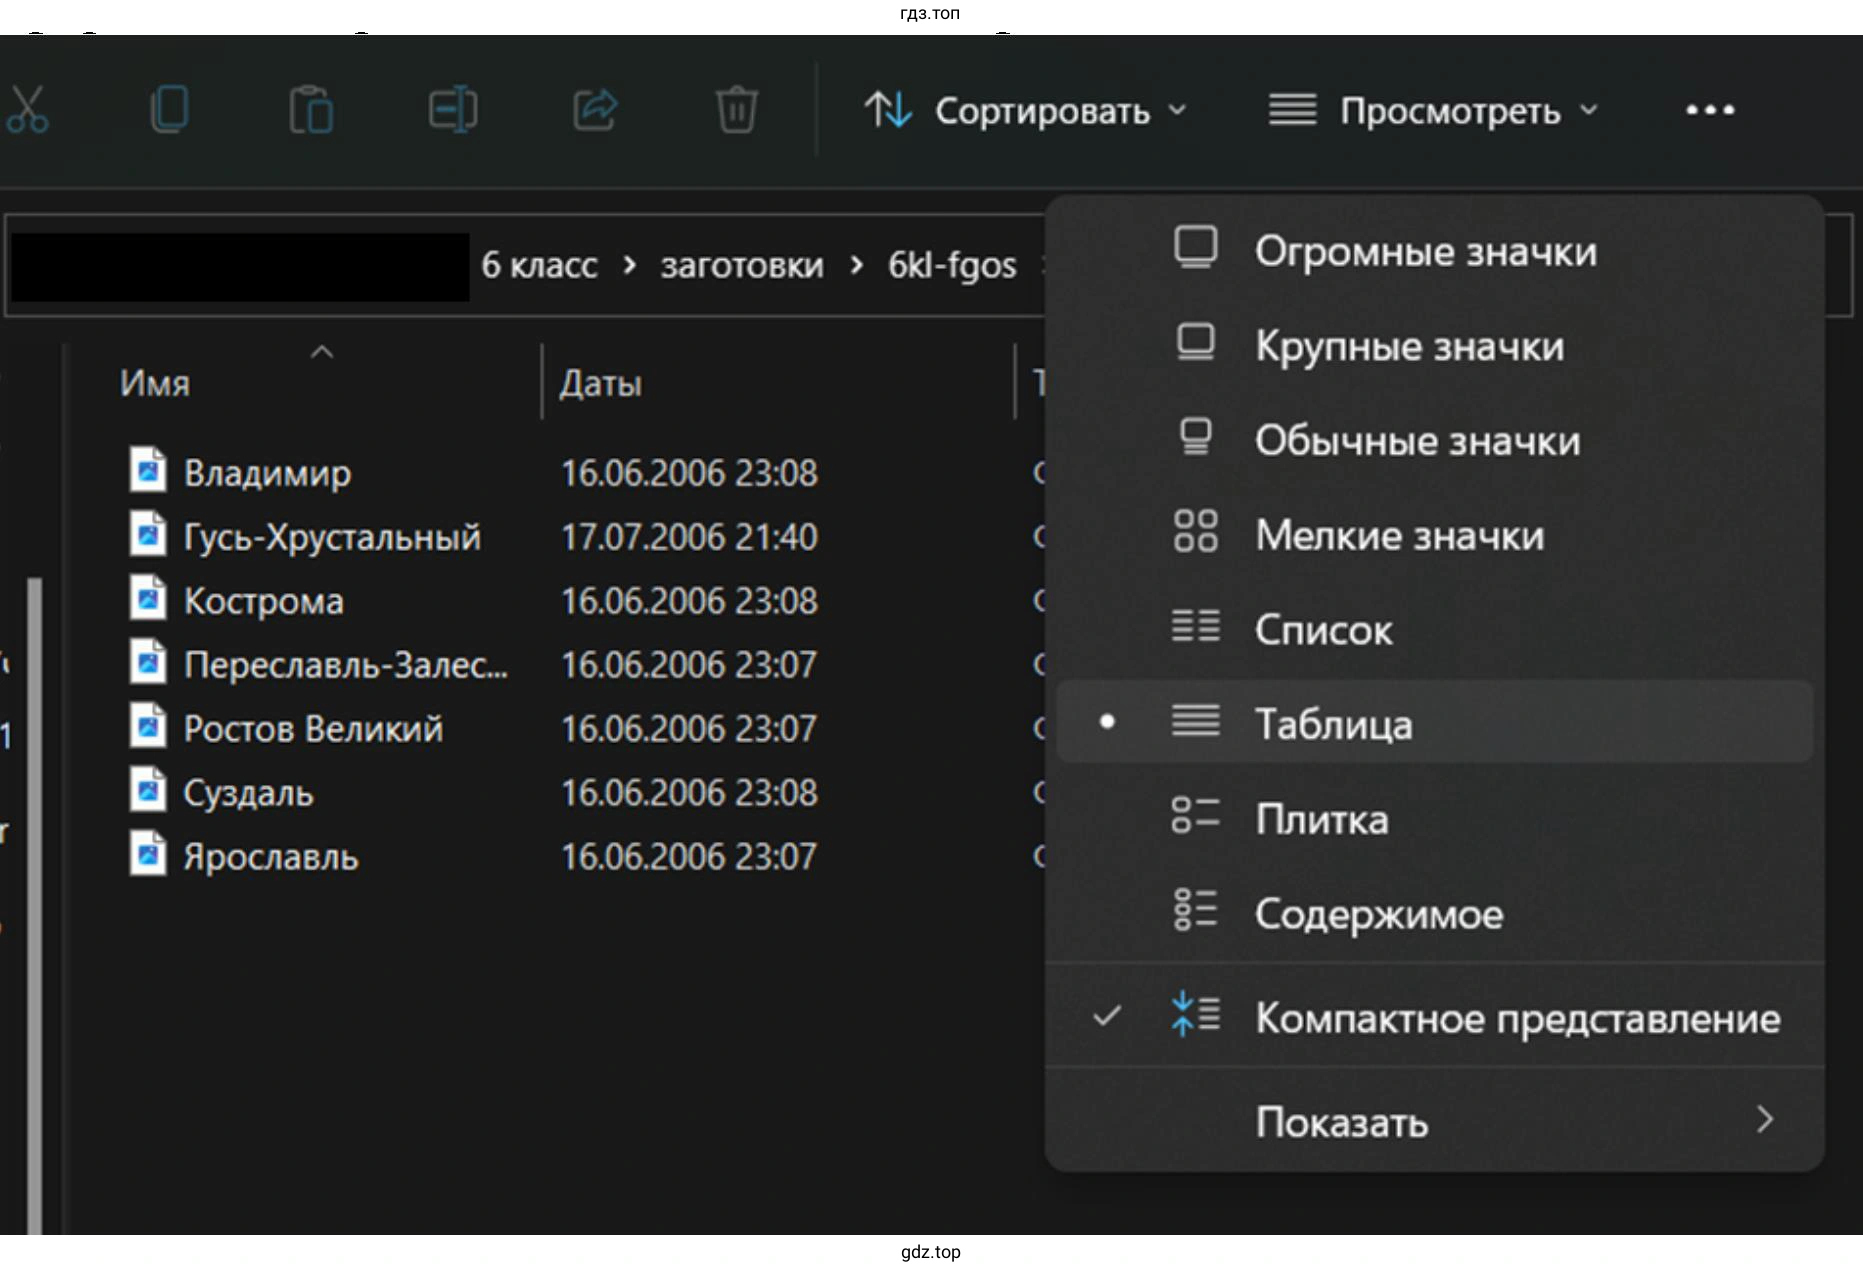Image resolution: width=1863 pixels, height=1272 pixels.
Task: Select Крупные значки view option
Action: pyautogui.click(x=1434, y=346)
